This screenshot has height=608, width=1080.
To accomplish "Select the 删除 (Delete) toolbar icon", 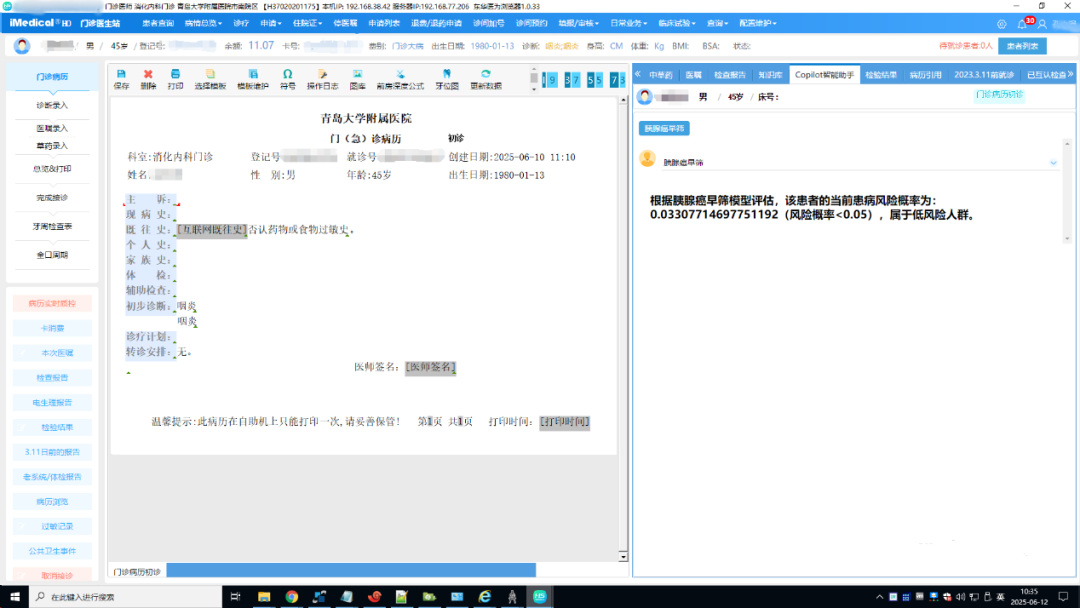I will click(147, 76).
